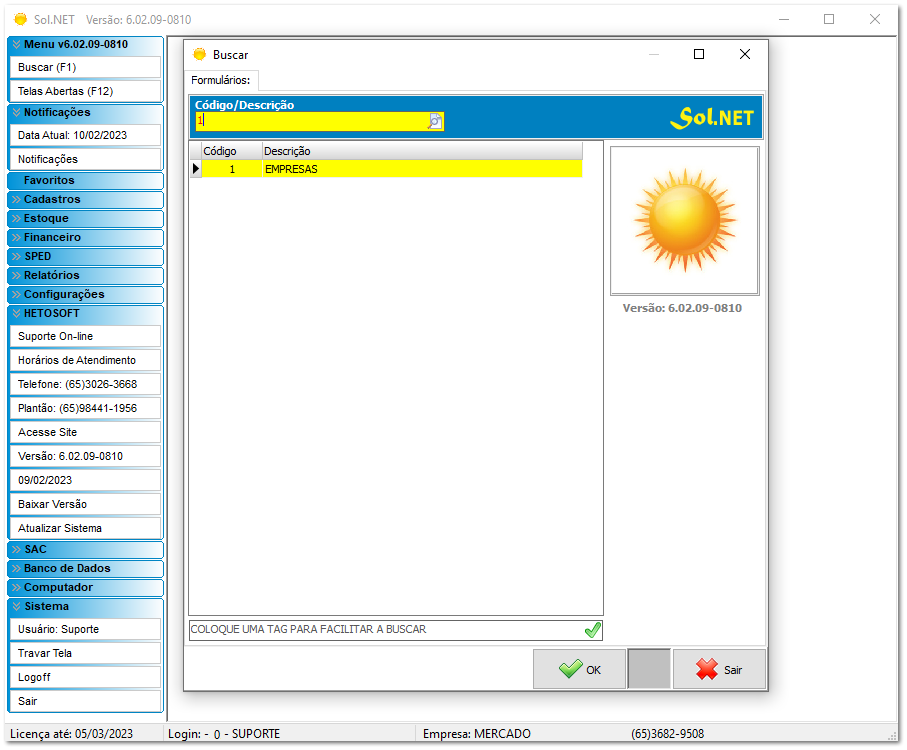Open the Formulários tab

221,80
